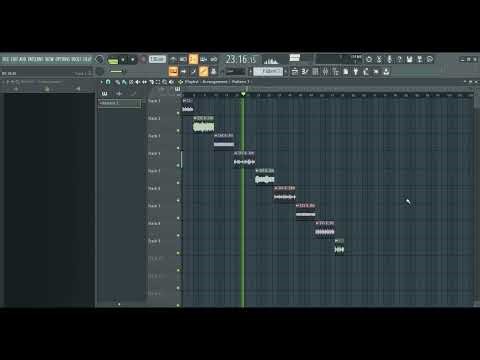The width and height of the screenshot is (480, 360).
Task: Mute Track 3 using its green dot
Action: tap(178, 148)
